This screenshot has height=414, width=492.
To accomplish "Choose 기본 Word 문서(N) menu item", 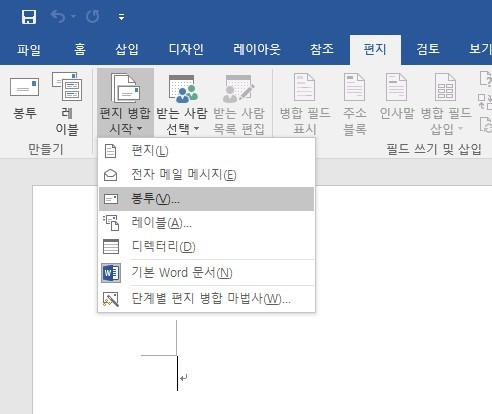I will (206, 273).
